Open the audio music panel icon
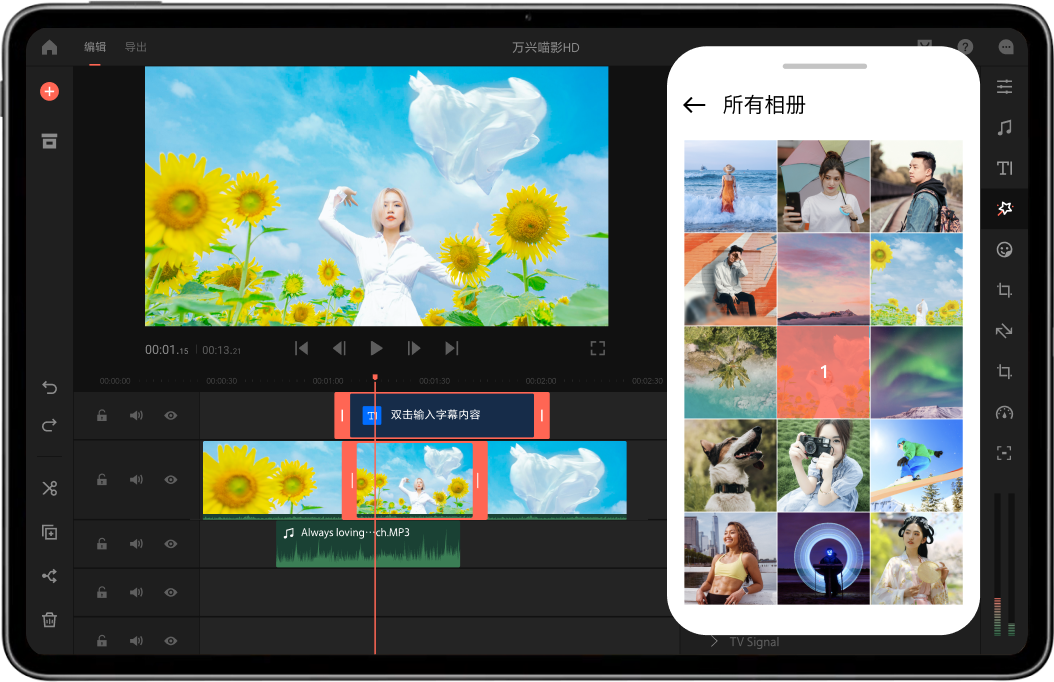This screenshot has width=1054, height=682. [x=1005, y=128]
